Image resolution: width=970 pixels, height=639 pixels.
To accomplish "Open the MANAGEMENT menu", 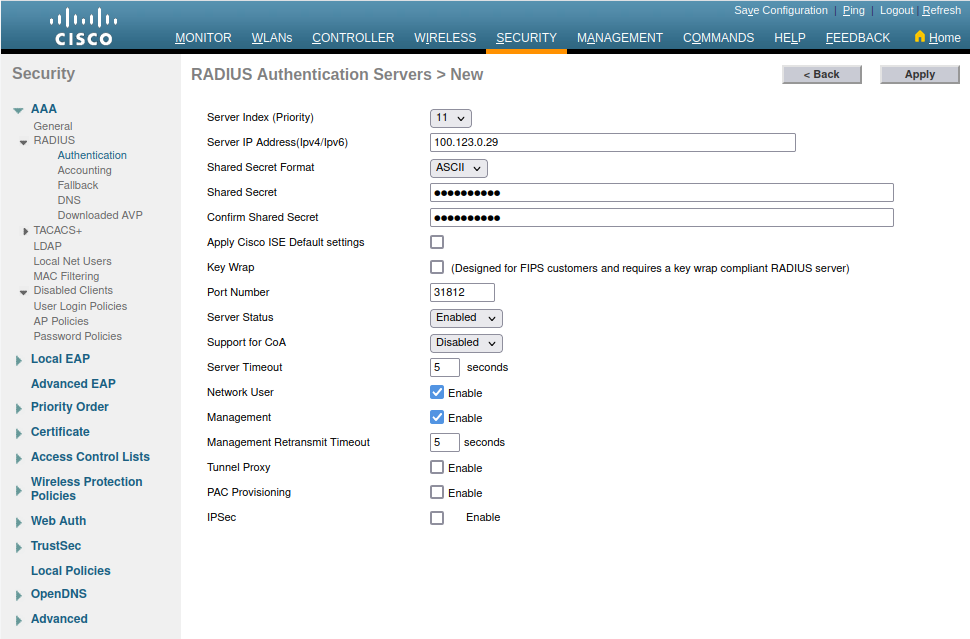I will (620, 38).
